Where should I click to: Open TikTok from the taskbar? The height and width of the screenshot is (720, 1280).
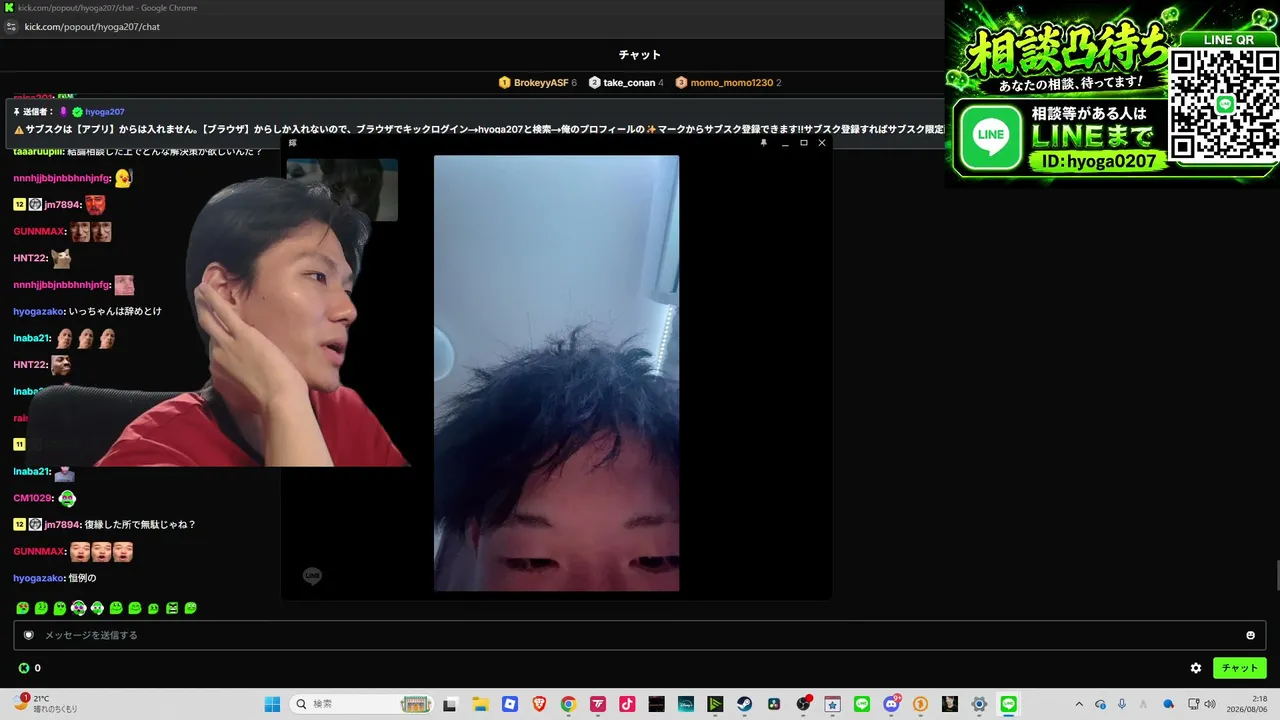pyautogui.click(x=627, y=704)
